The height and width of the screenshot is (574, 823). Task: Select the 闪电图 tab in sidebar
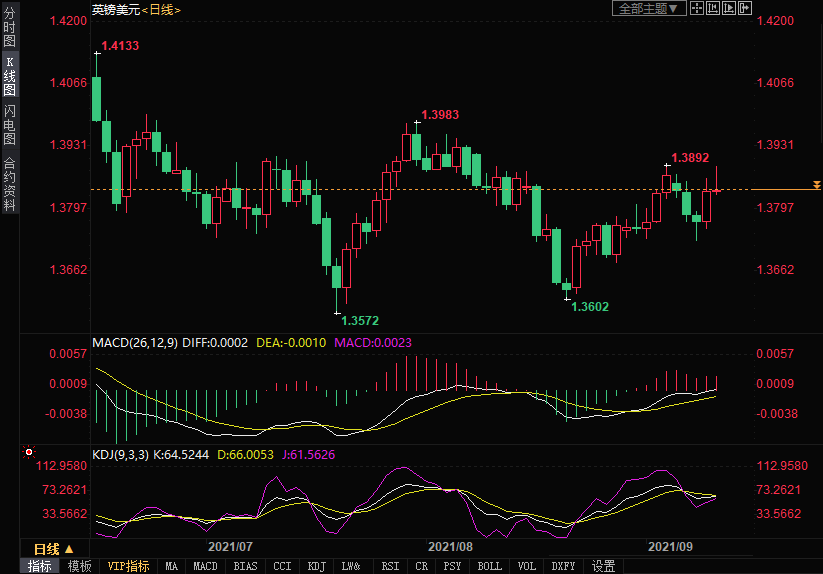tap(9, 124)
